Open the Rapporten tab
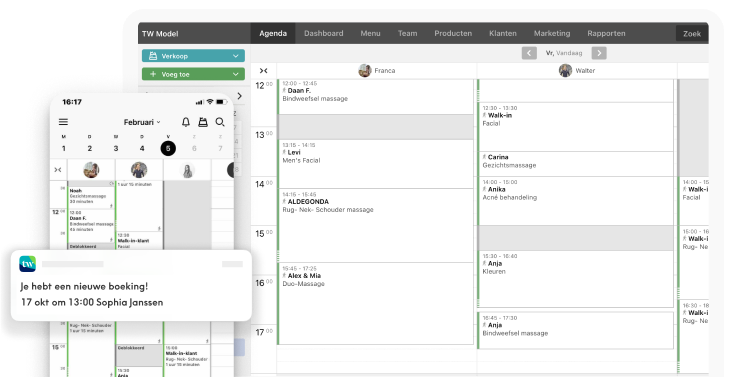The width and height of the screenshot is (731, 377). [606, 34]
